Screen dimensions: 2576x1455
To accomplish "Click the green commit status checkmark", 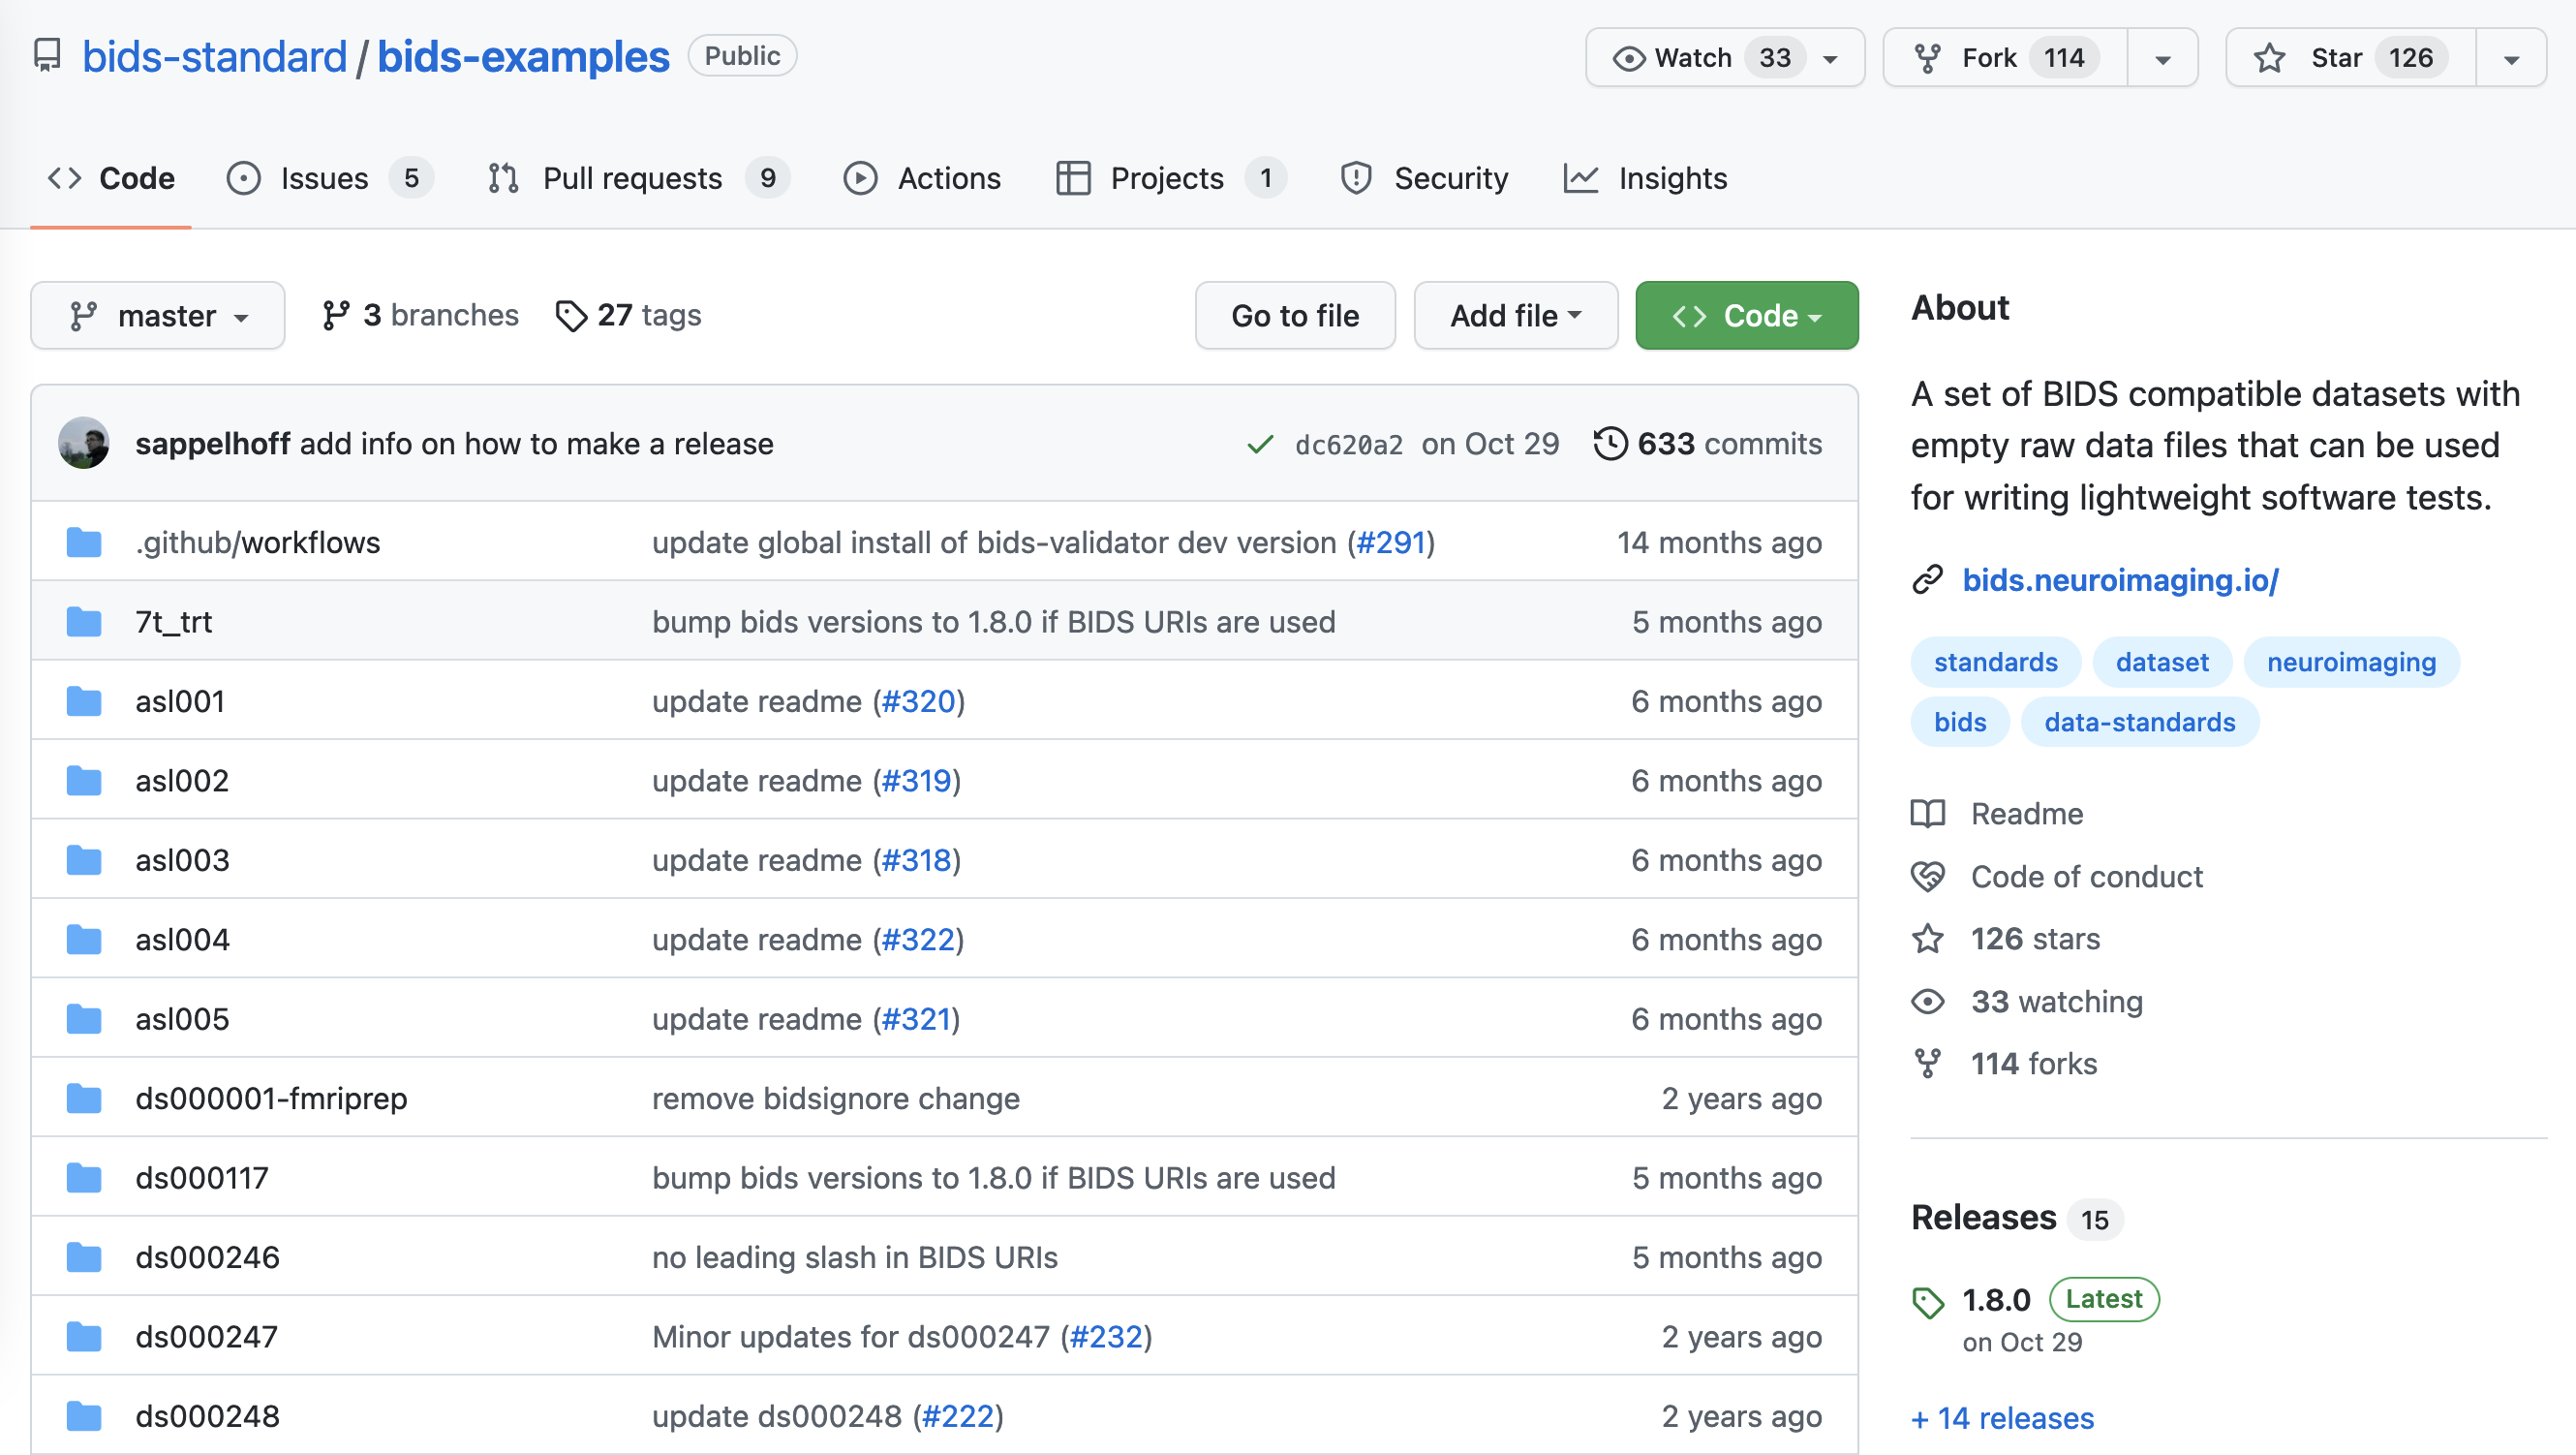I will click(1260, 444).
